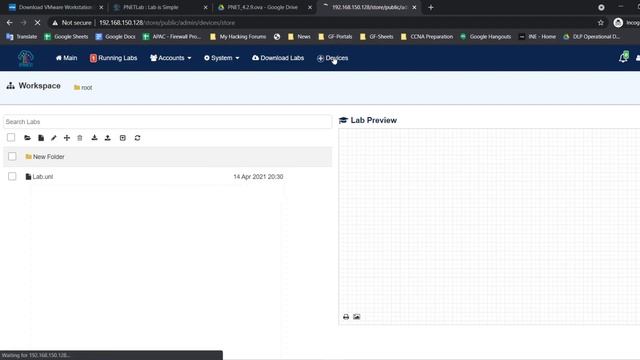Open the incognito profile icon
640x360 pixels.
tap(618, 23)
